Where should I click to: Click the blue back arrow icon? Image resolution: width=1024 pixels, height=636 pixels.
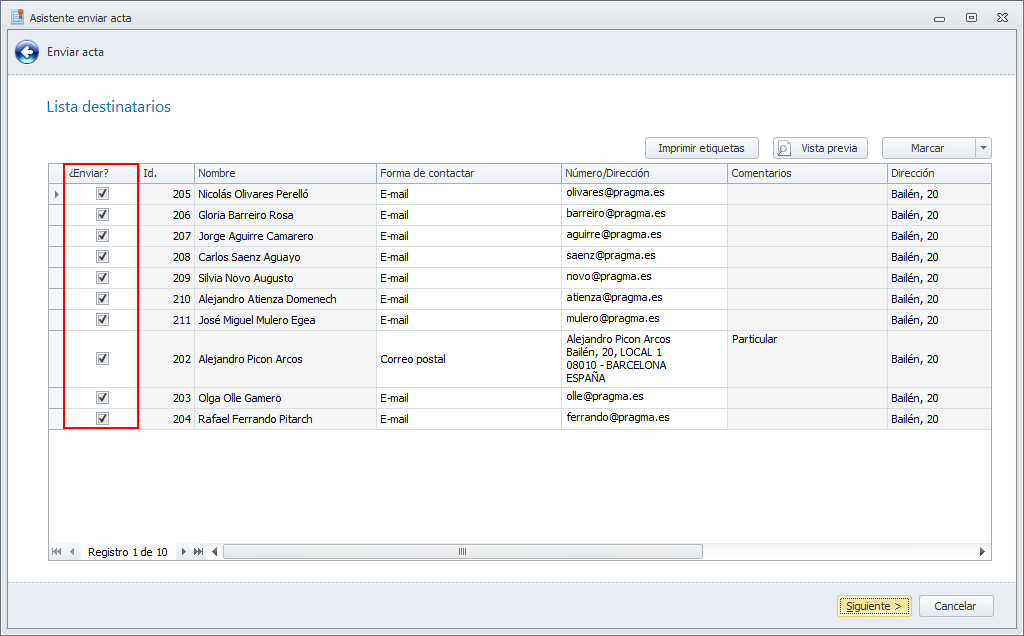pyautogui.click(x=27, y=52)
